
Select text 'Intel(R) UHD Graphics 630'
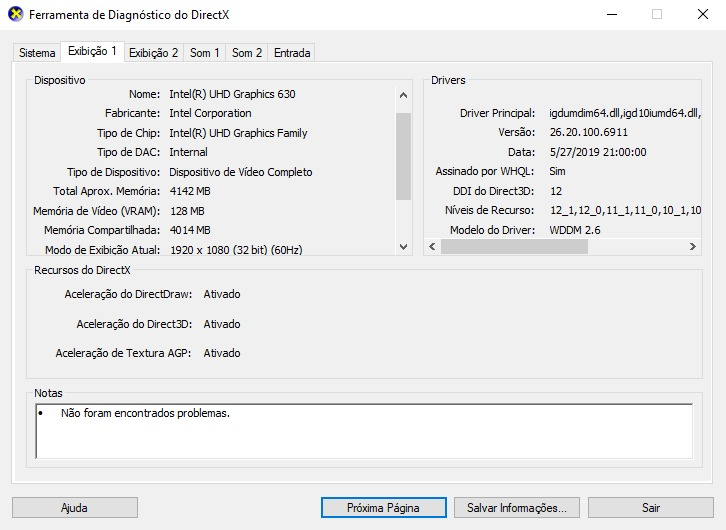[x=232, y=94]
